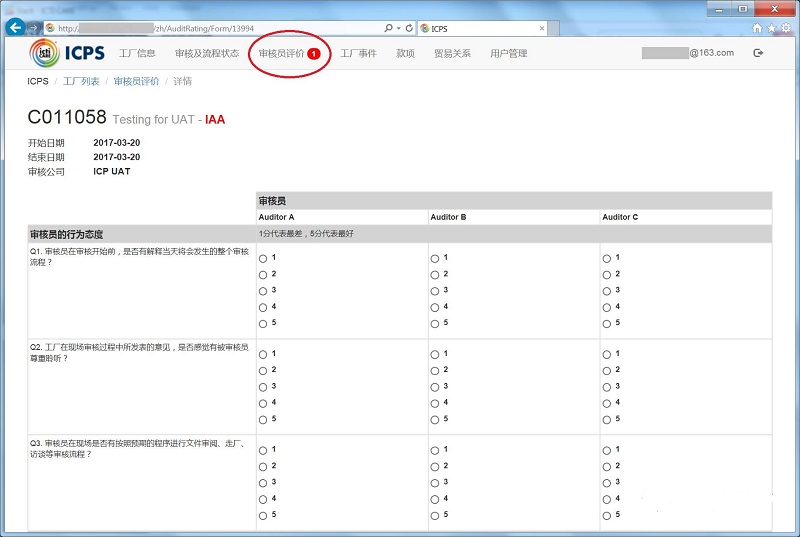Go to 工厂列表 breadcrumb link

(x=81, y=81)
